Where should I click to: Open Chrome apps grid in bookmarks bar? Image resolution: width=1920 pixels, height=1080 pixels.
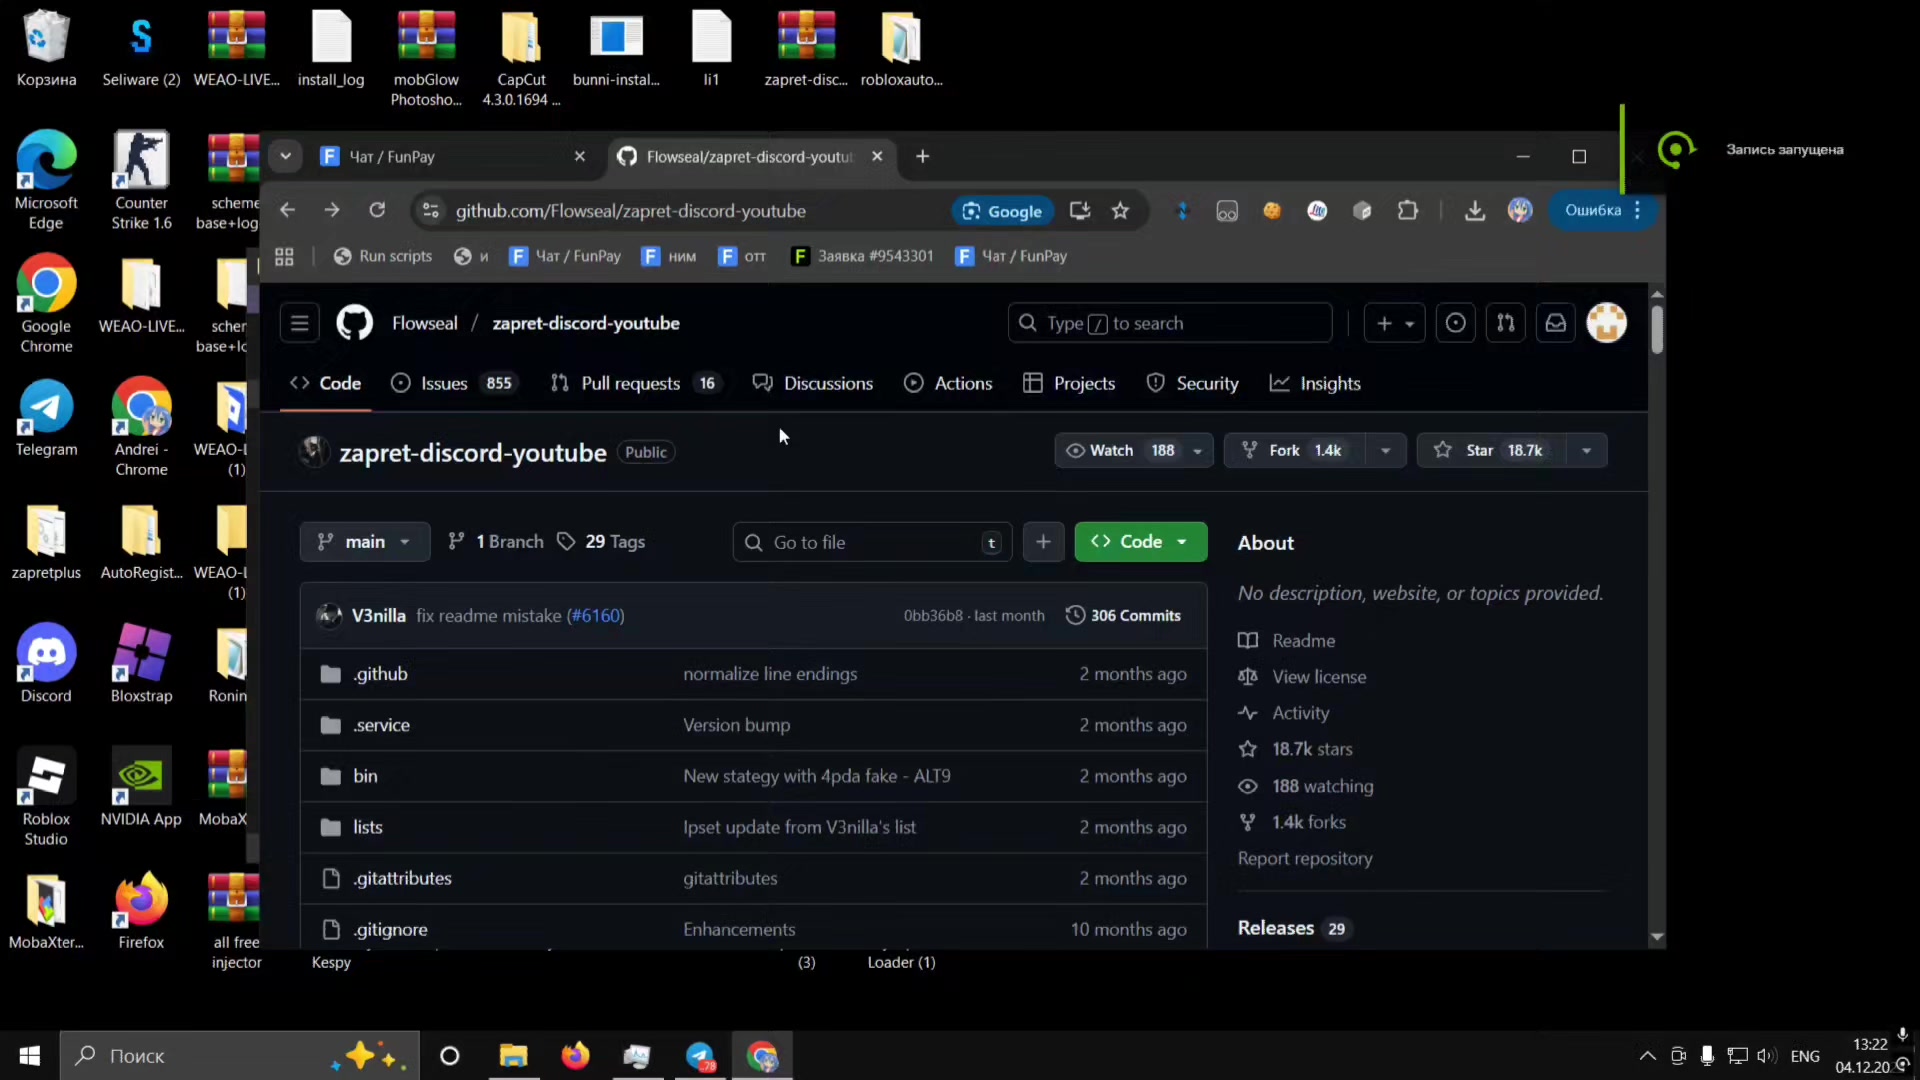284,257
